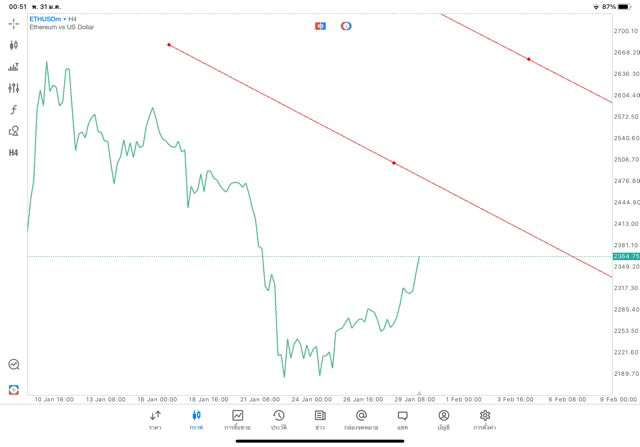Viewport: 640px width, 447px height.
Task: Switch to the ราคา quotes tab
Action: (155, 419)
